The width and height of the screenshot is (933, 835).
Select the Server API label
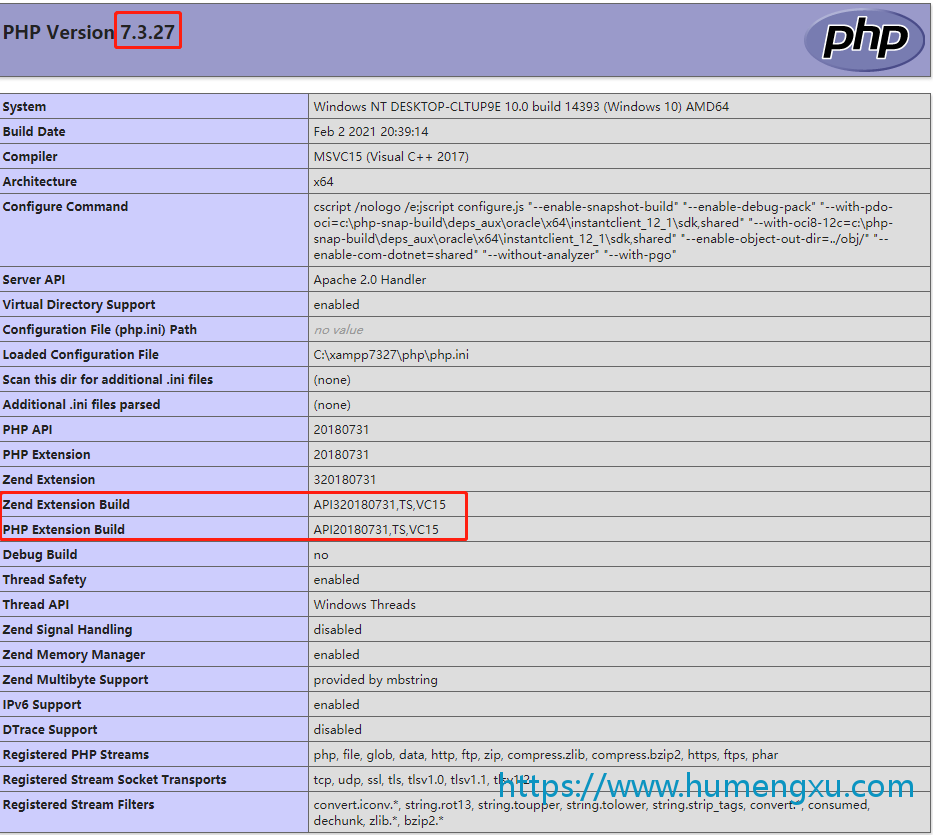coord(34,279)
